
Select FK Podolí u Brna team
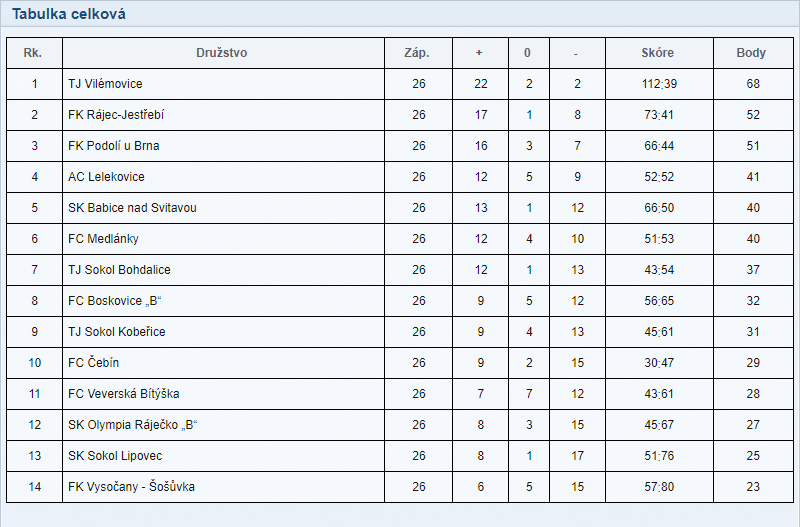coord(114,146)
